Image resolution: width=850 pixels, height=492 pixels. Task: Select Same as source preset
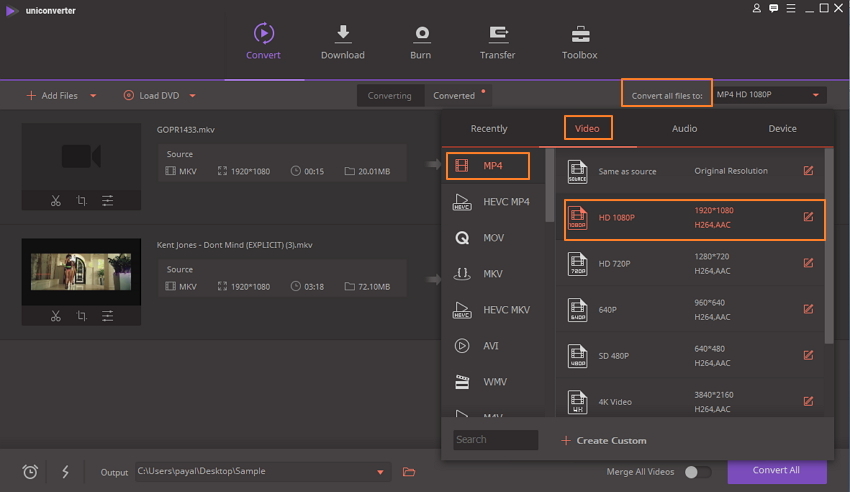(691, 171)
